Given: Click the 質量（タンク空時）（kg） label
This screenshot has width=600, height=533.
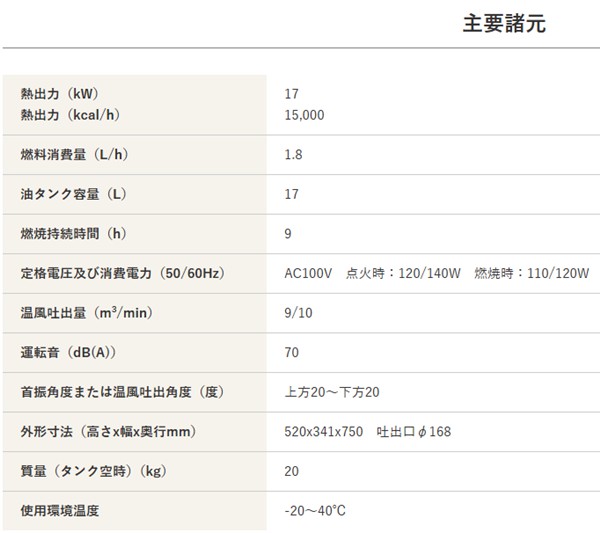Looking at the screenshot, I should [92, 471].
